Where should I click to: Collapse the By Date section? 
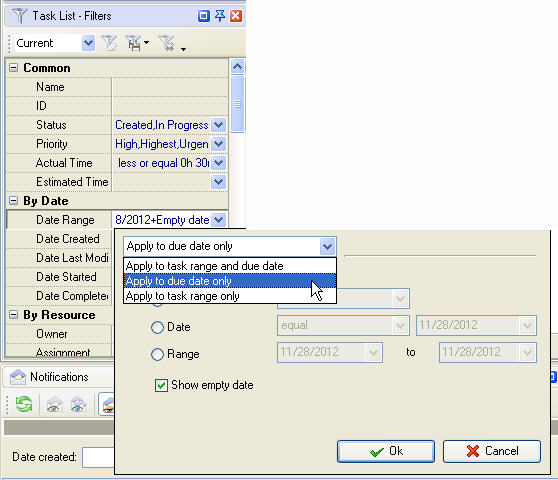click(13, 201)
